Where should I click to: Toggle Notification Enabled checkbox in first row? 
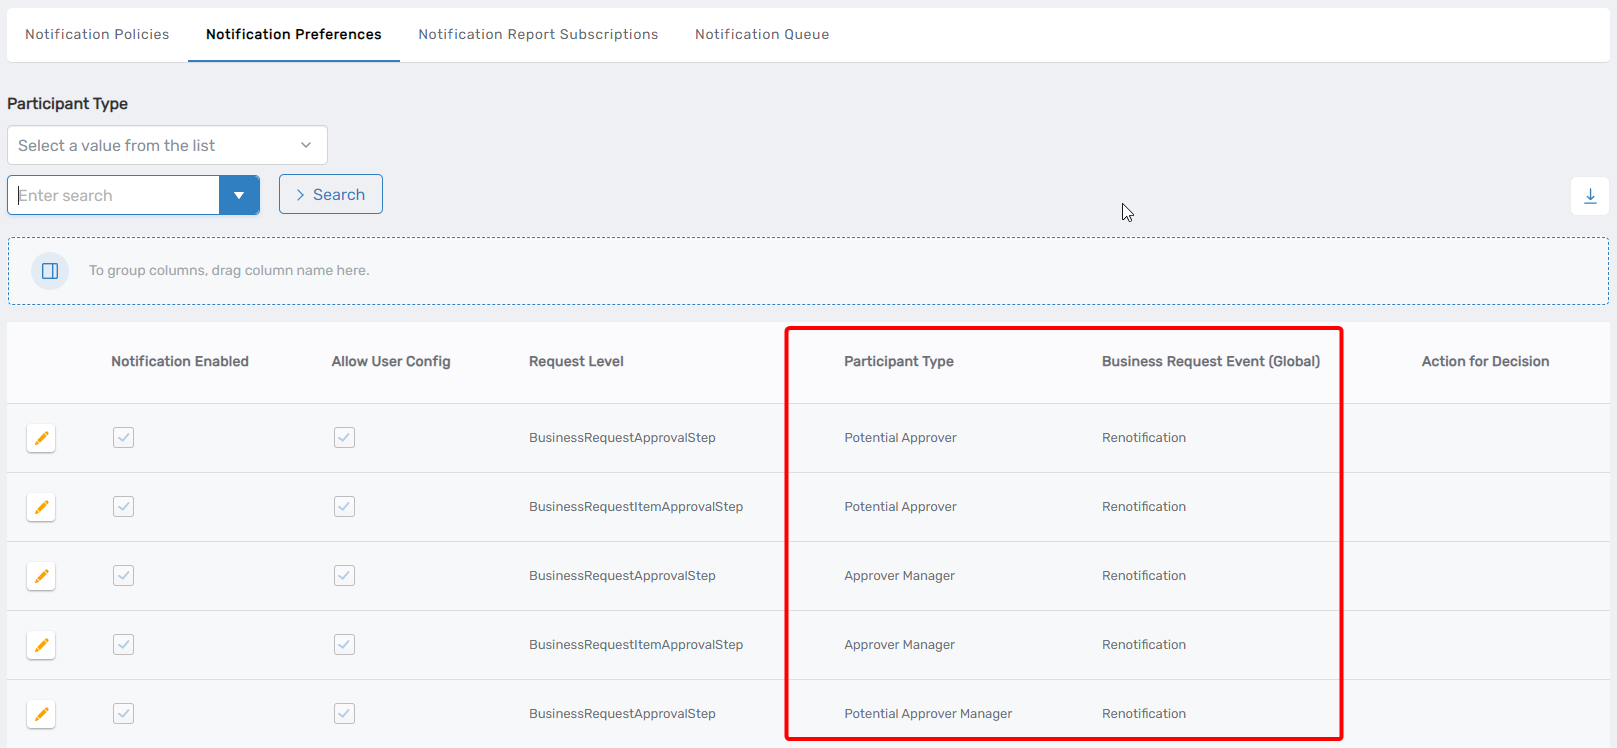123,438
